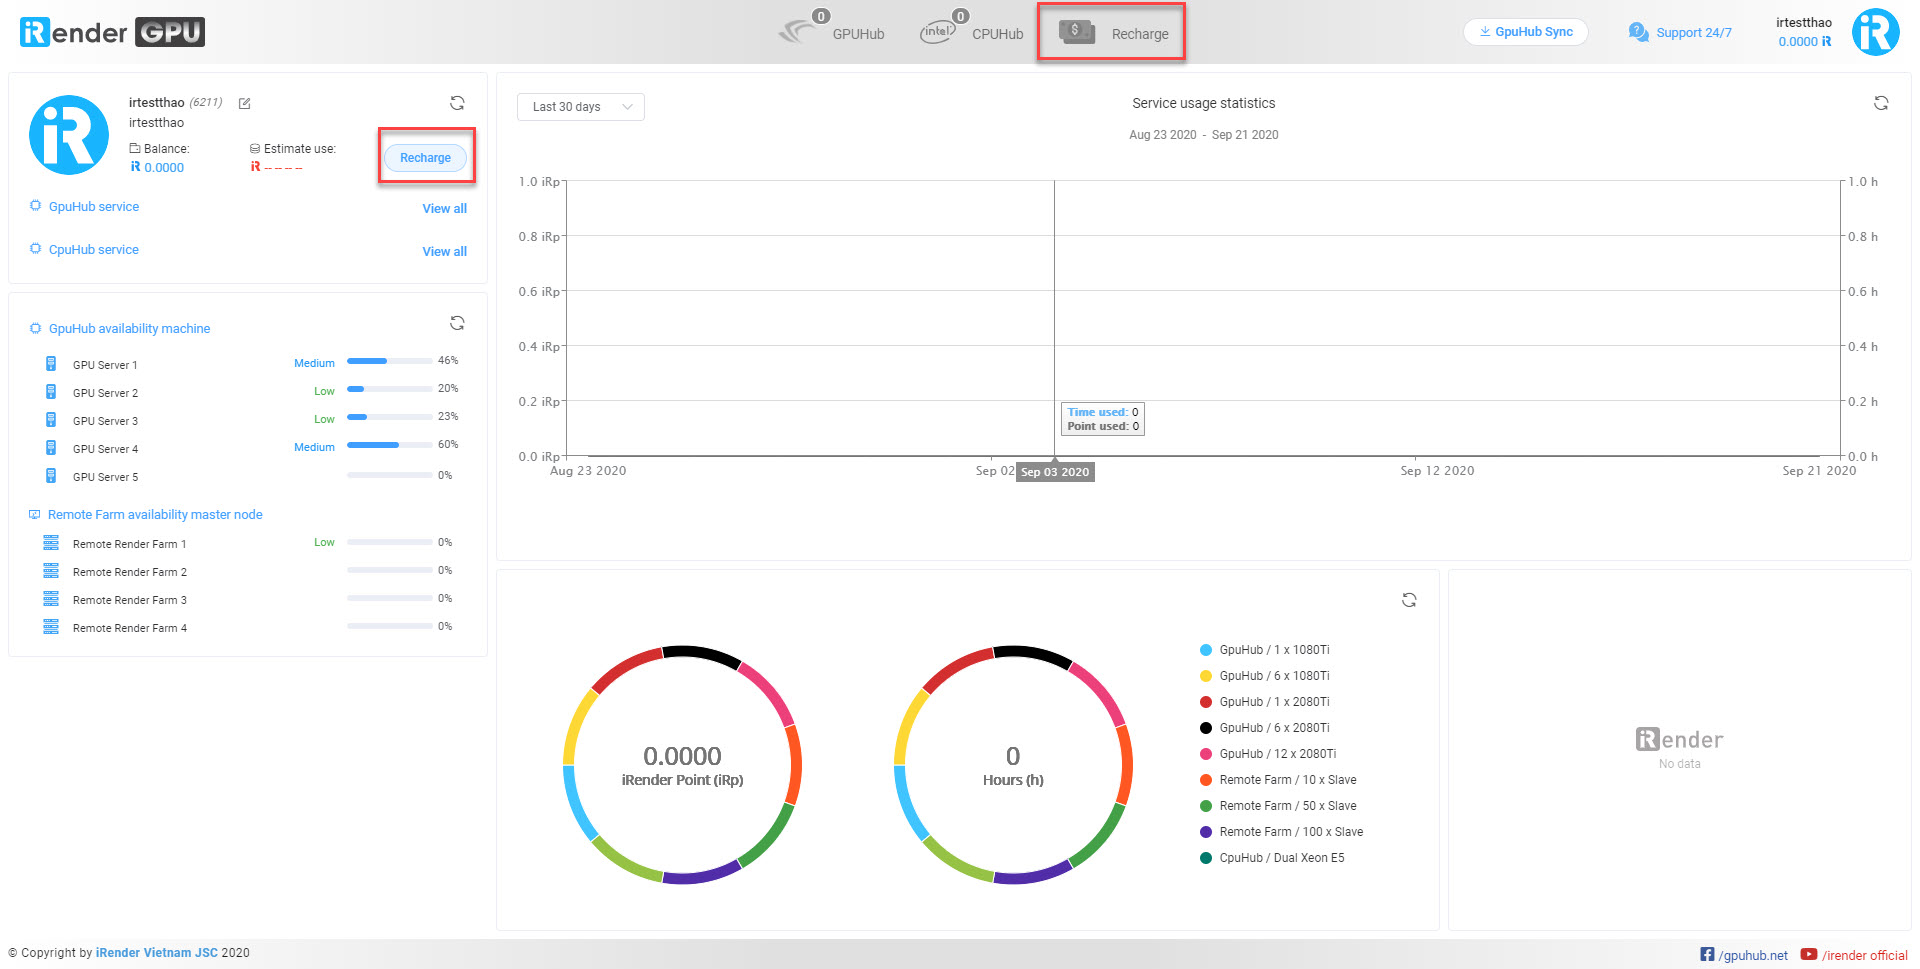1920x969 pixels.
Task: Refresh the service usage statistics chart
Action: coord(1880,103)
